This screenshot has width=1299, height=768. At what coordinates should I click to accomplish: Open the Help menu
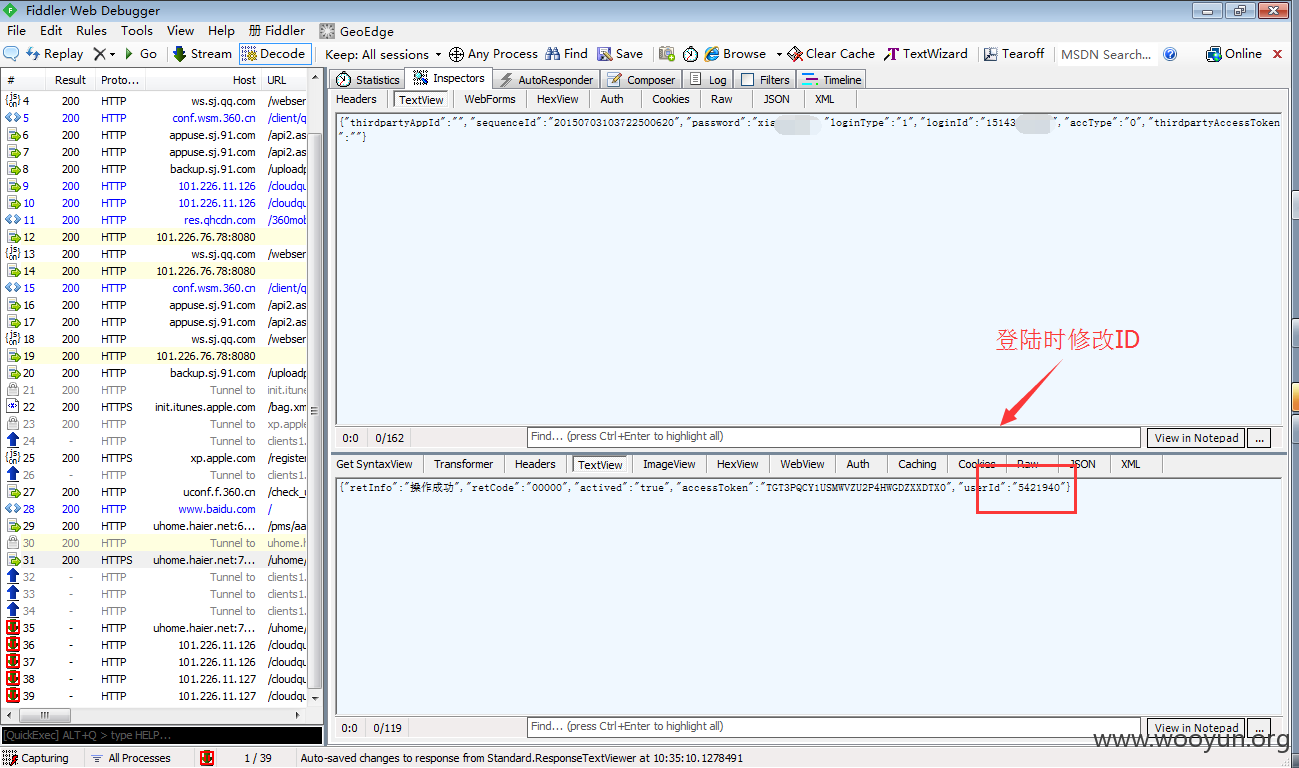click(222, 31)
